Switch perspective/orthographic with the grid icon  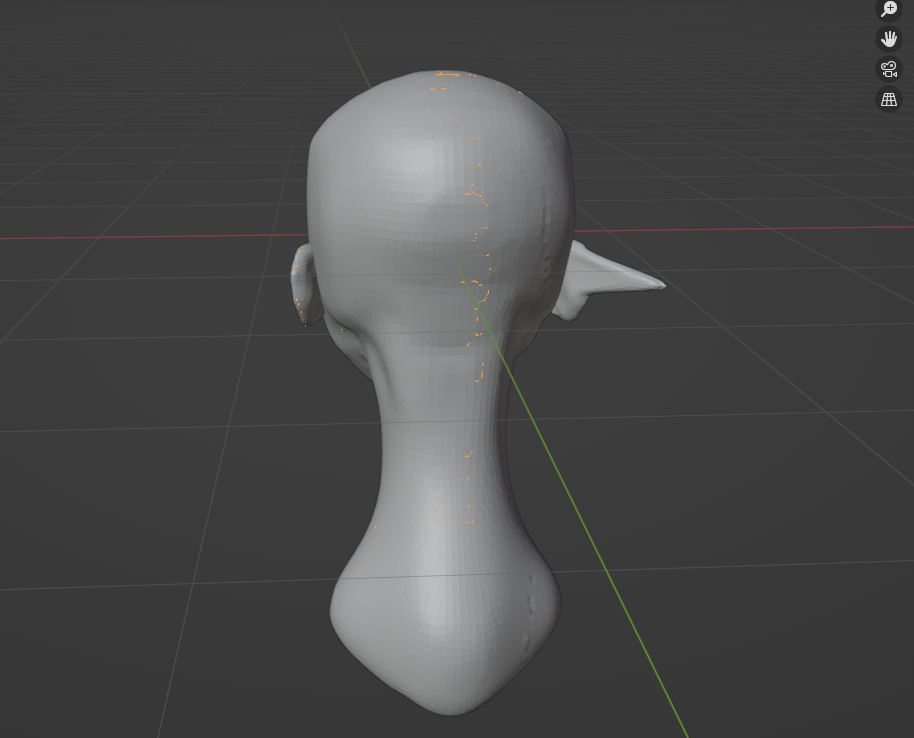pos(889,99)
